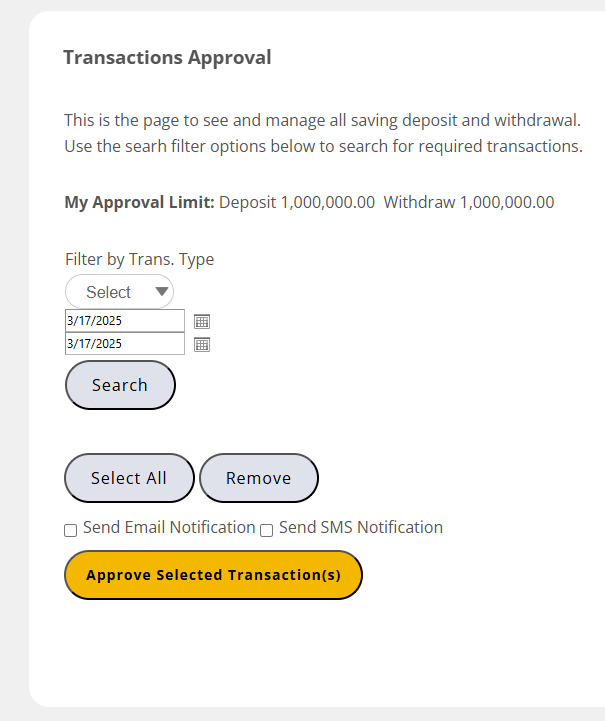
Task: Click the Remove button
Action: (x=258, y=478)
